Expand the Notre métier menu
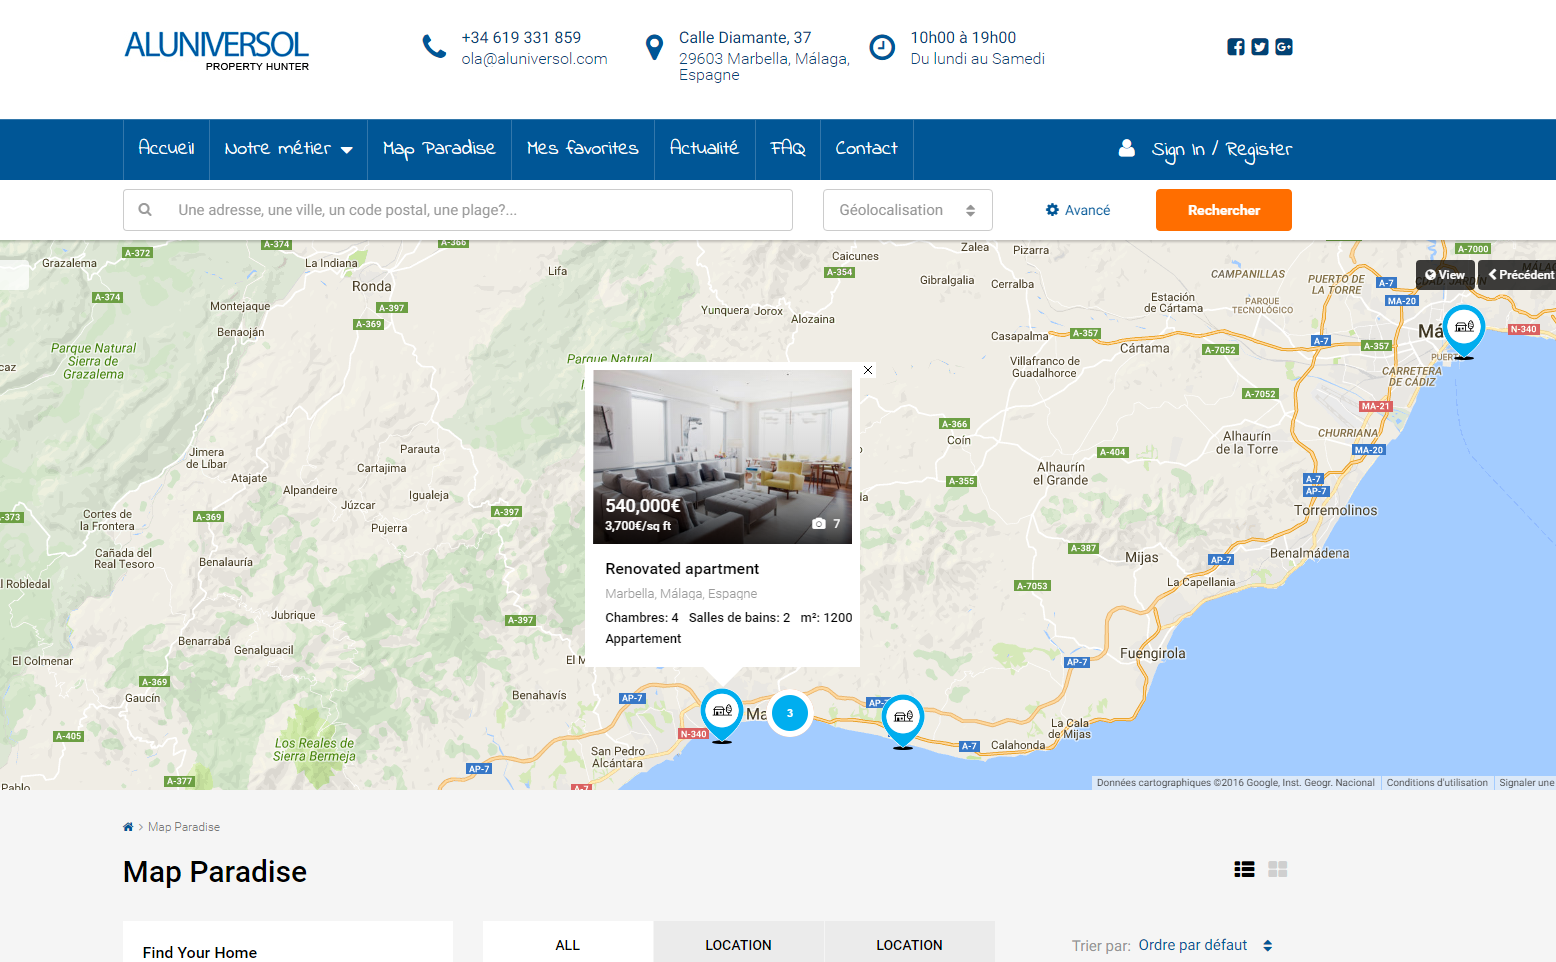1556x962 pixels. tap(288, 148)
